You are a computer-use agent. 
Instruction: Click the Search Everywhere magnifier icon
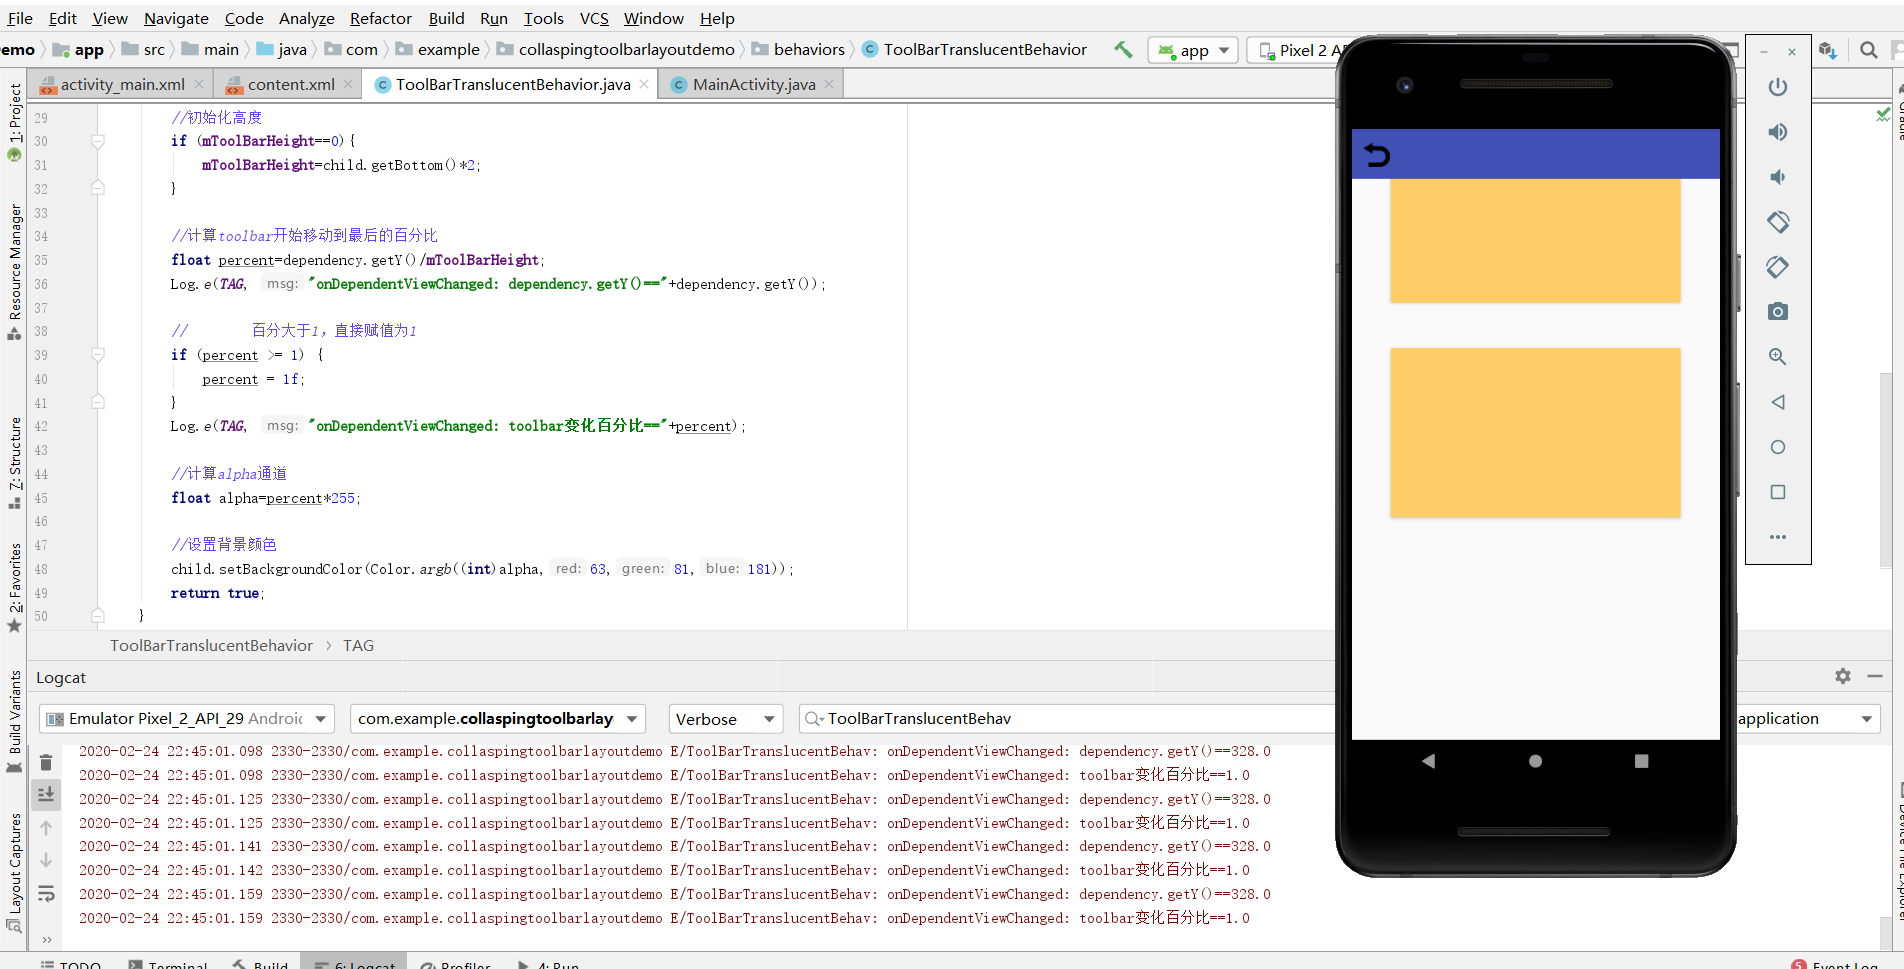click(1868, 50)
